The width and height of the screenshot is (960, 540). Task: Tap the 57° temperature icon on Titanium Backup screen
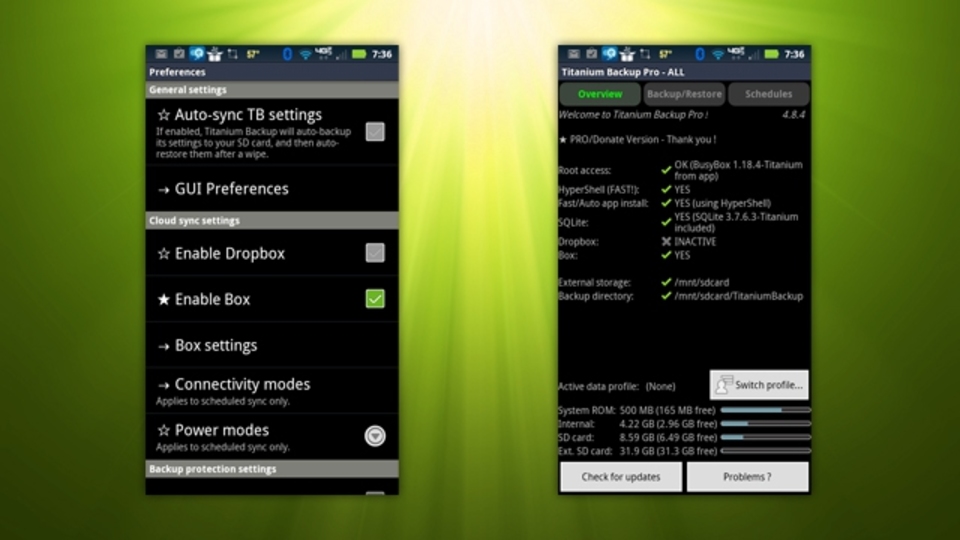click(x=666, y=54)
